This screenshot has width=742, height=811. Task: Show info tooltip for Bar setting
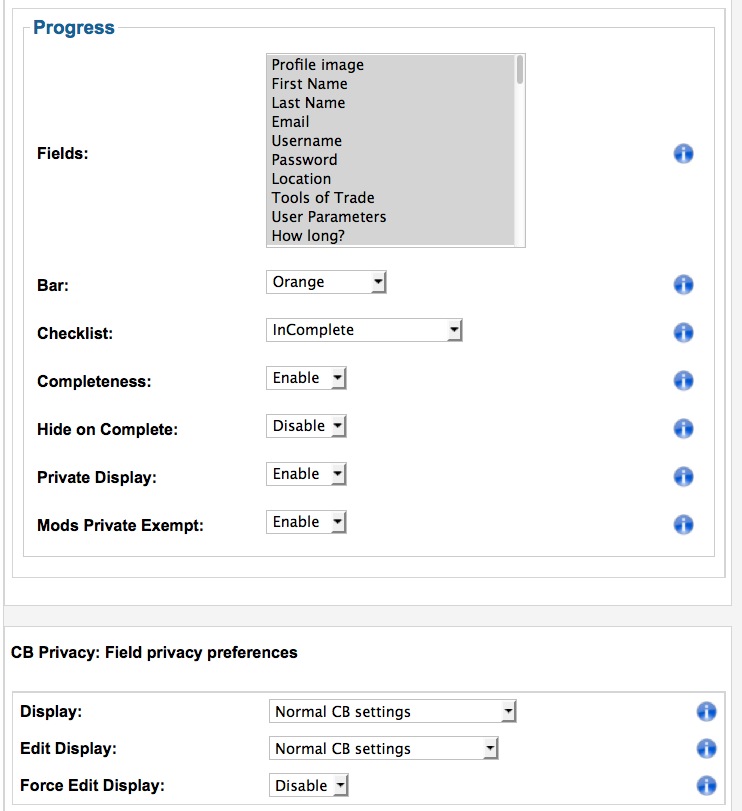point(683,284)
